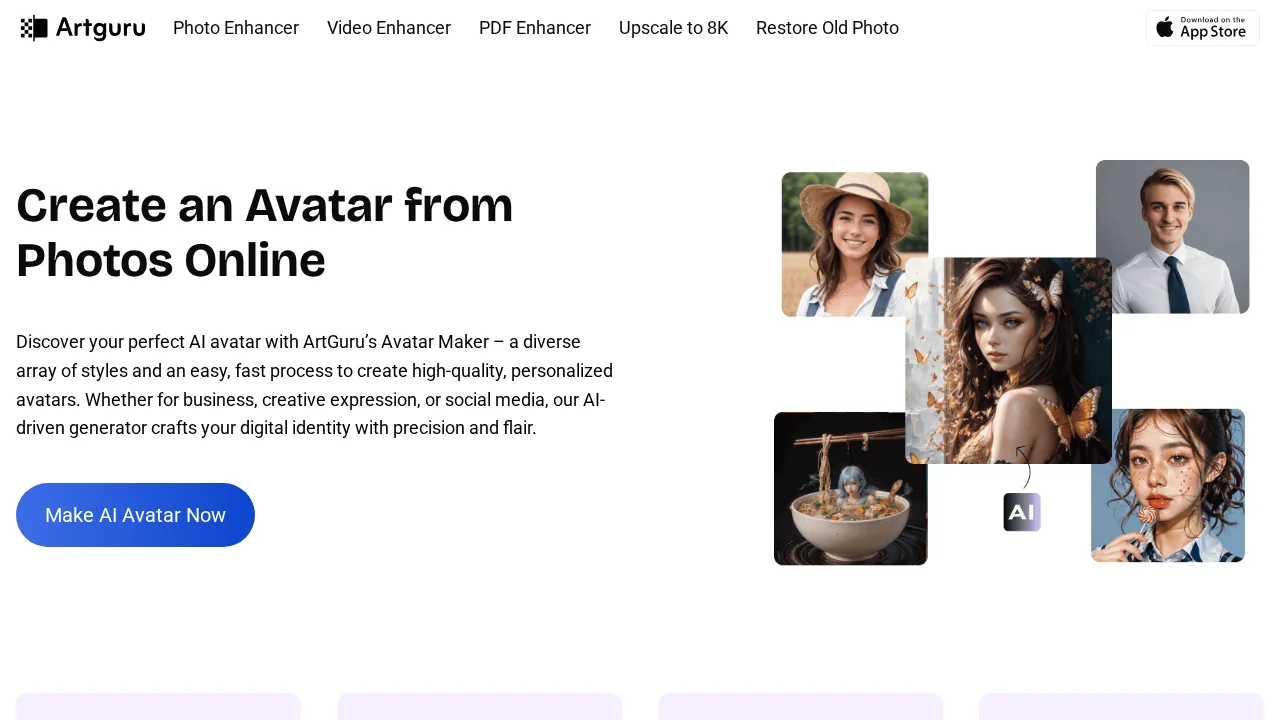This screenshot has width=1280, height=720.
Task: Open PDF Enhancer from the navigation bar
Action: (x=535, y=28)
